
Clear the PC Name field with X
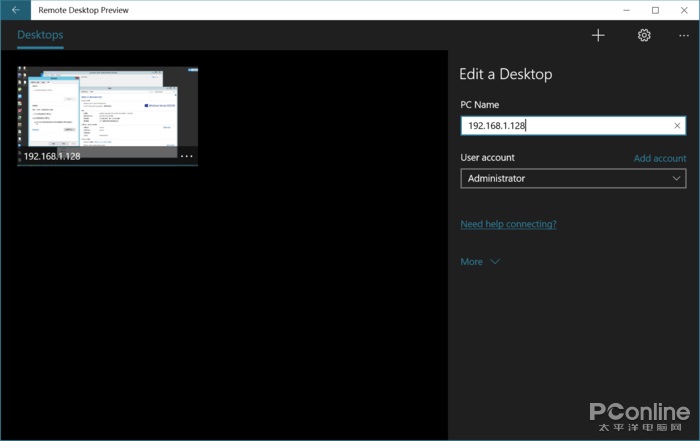(677, 126)
